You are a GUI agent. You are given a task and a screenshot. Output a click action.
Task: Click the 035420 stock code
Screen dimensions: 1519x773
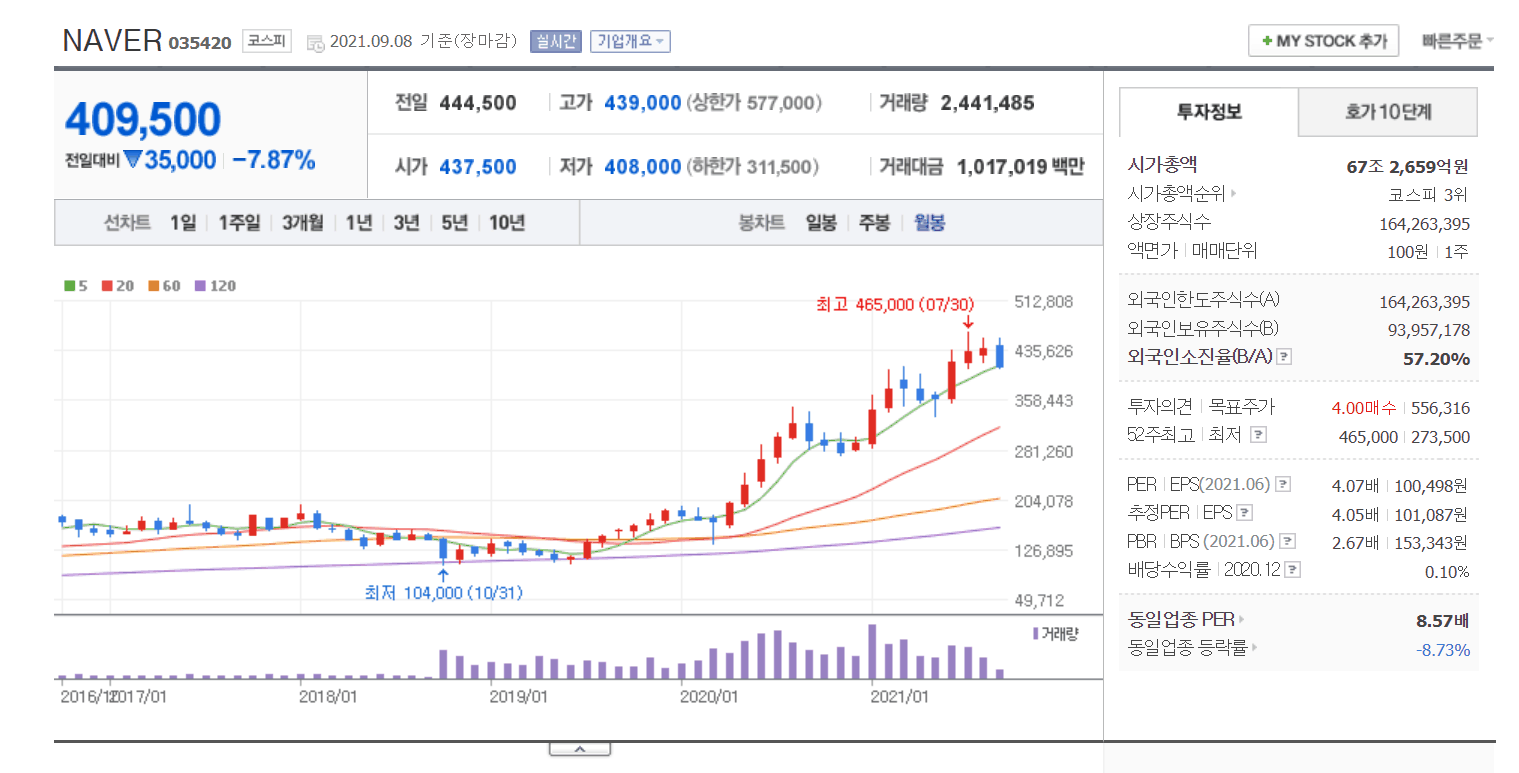[x=200, y=43]
